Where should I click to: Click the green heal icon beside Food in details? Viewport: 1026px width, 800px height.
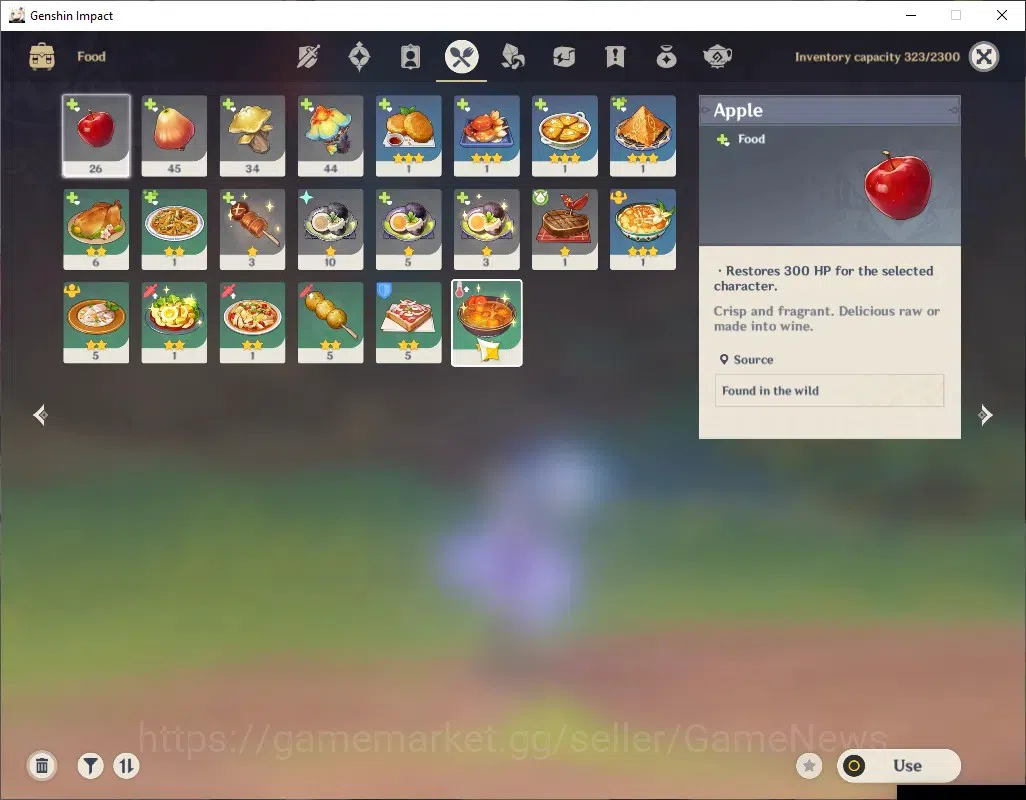[723, 139]
